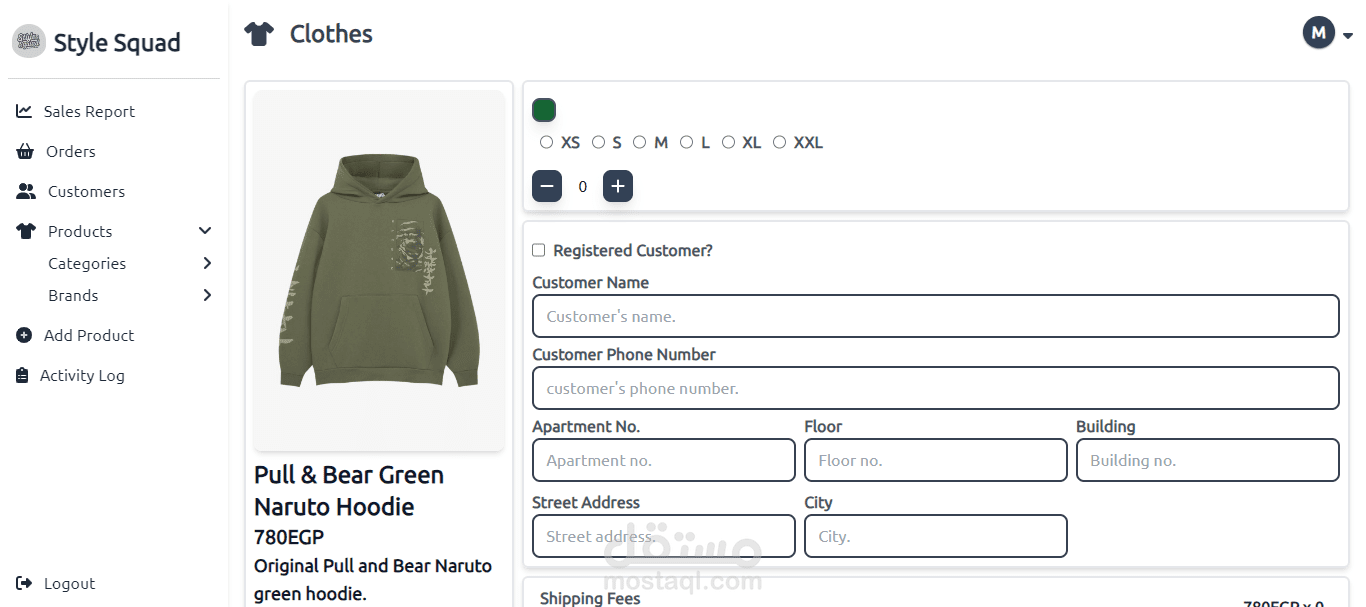
Task: View the Activity Log
Action: point(82,375)
